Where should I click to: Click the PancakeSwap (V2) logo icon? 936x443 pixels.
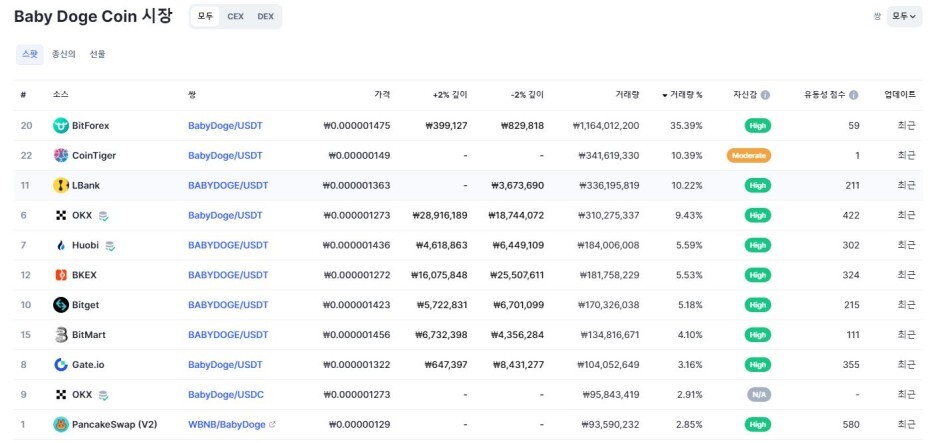coord(61,424)
